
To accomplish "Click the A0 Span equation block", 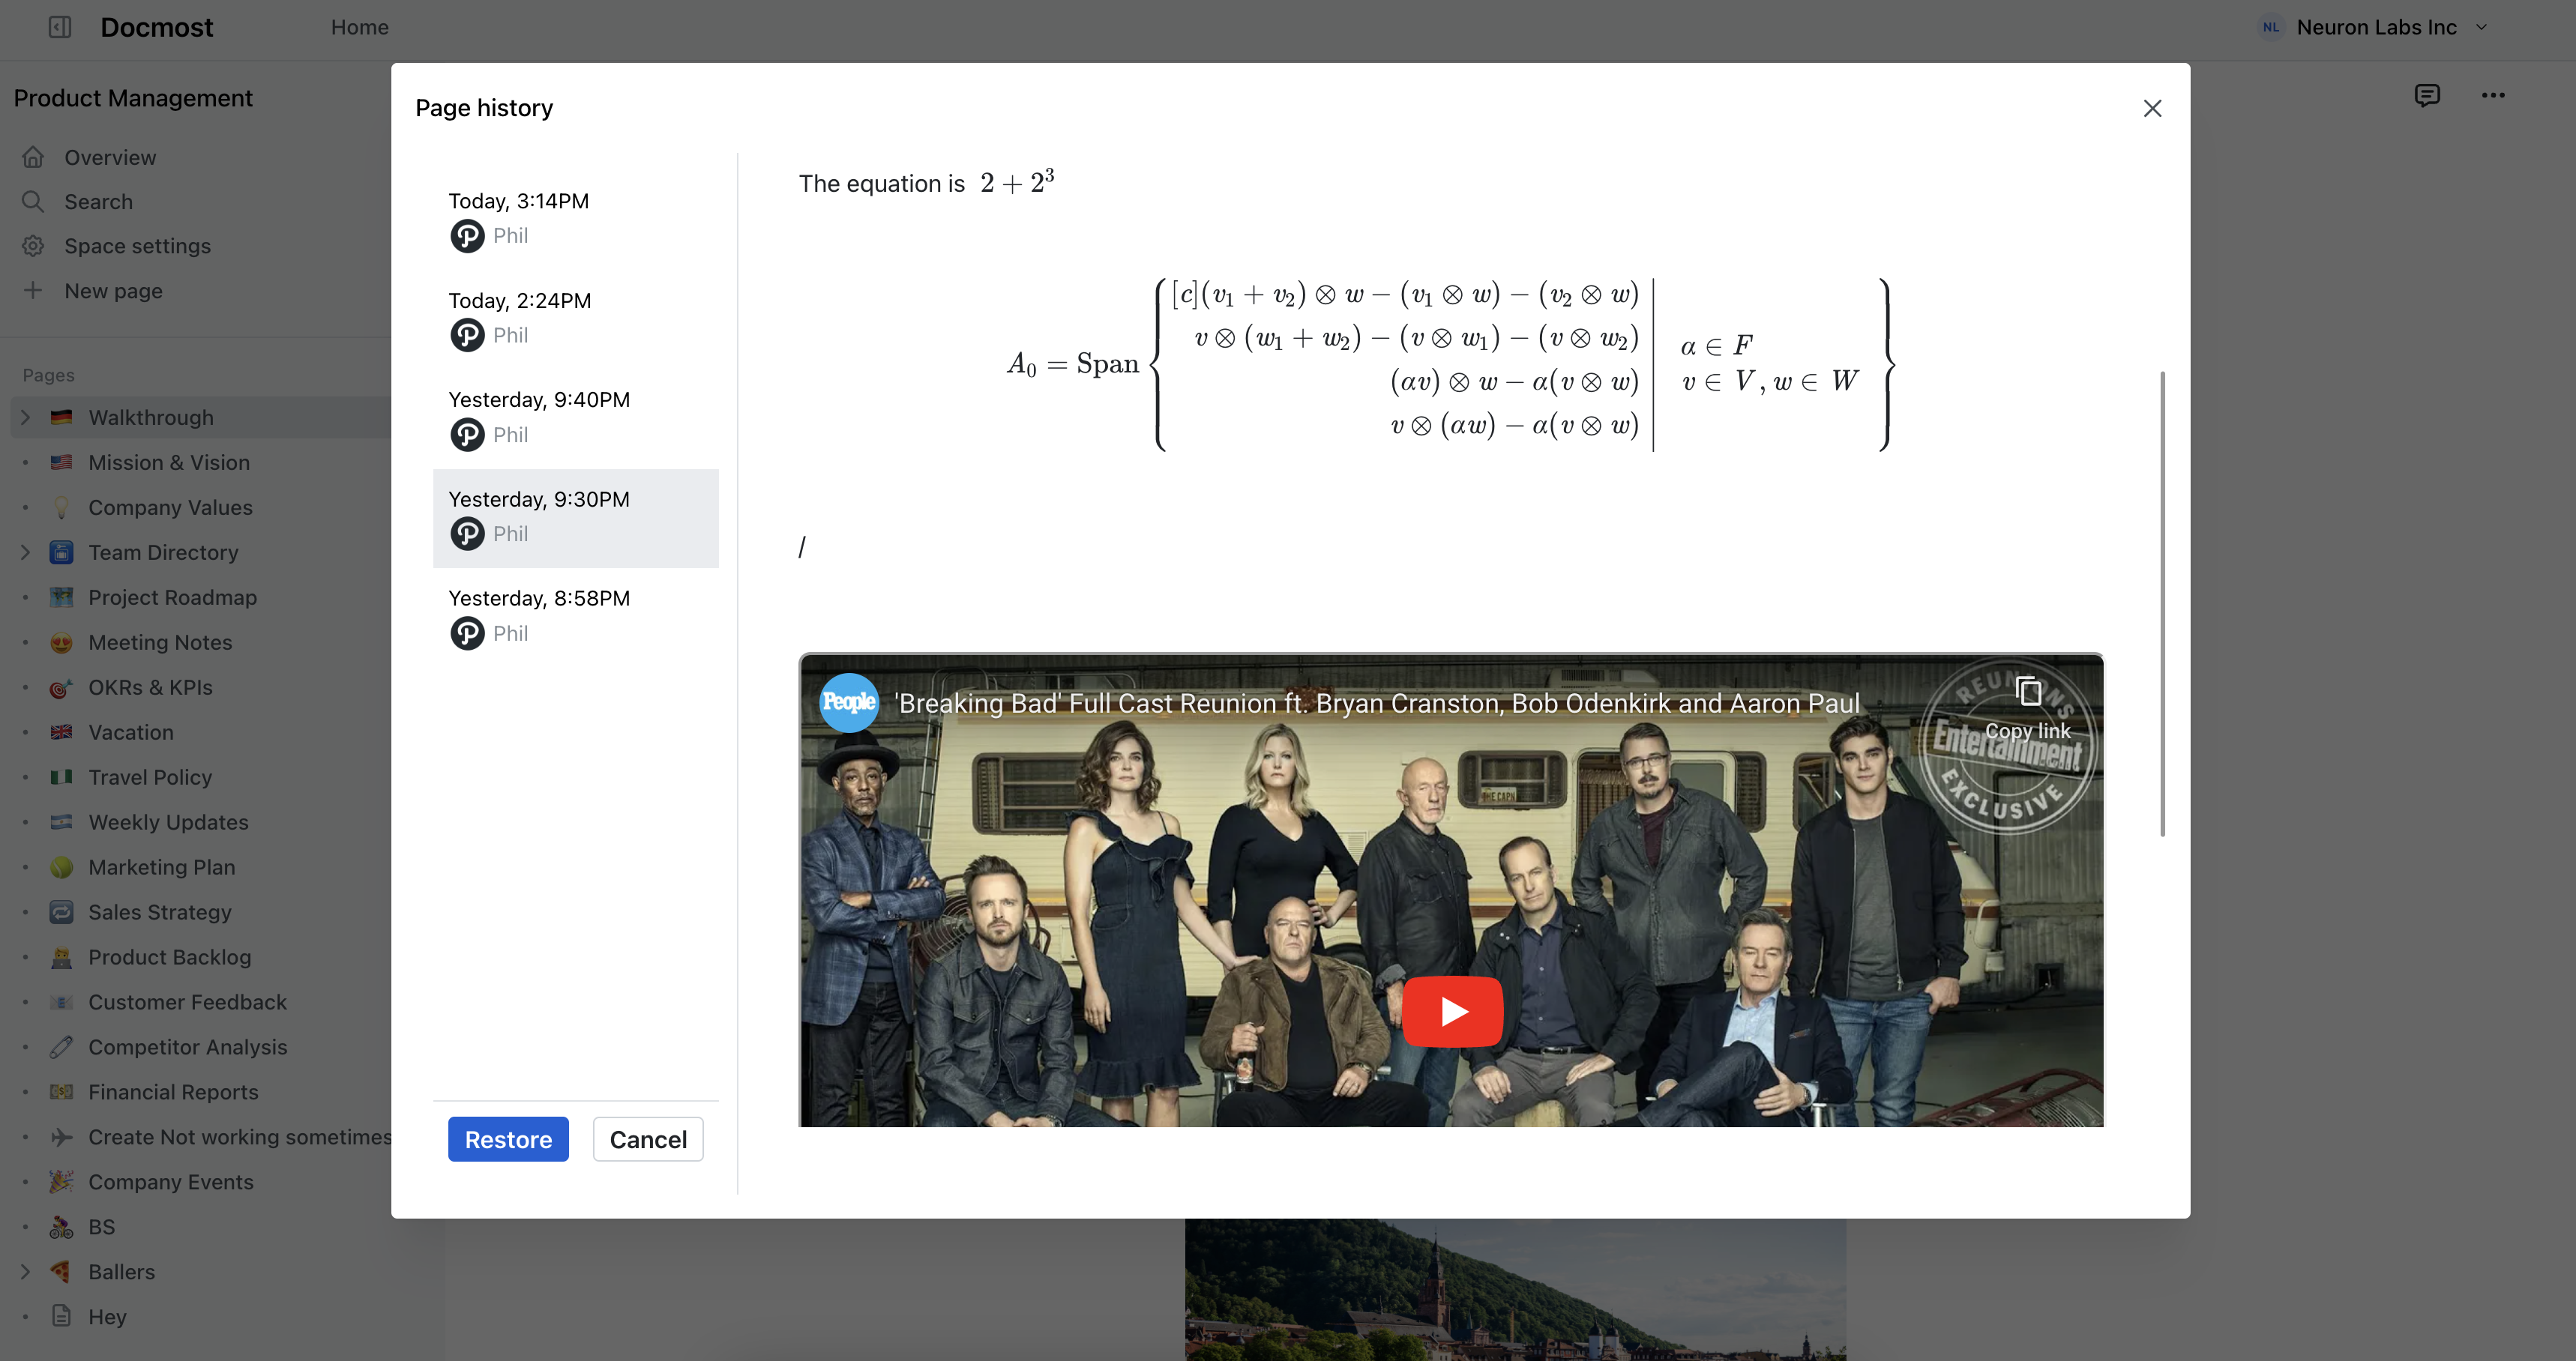I will coord(1450,364).
